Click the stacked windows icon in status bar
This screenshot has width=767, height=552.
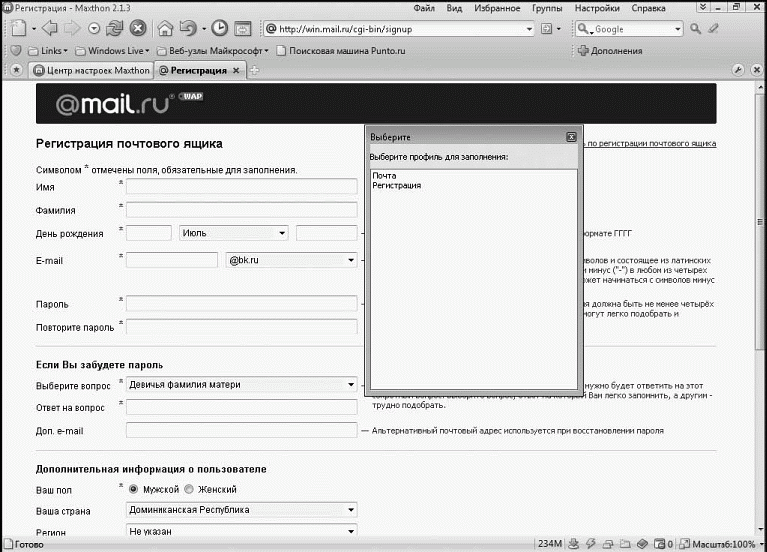(608, 544)
